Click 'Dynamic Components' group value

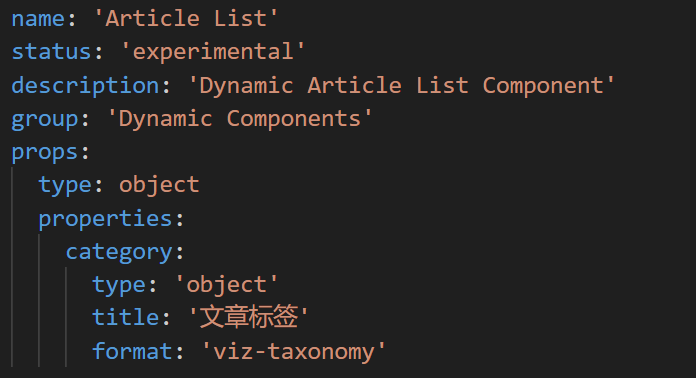240,119
